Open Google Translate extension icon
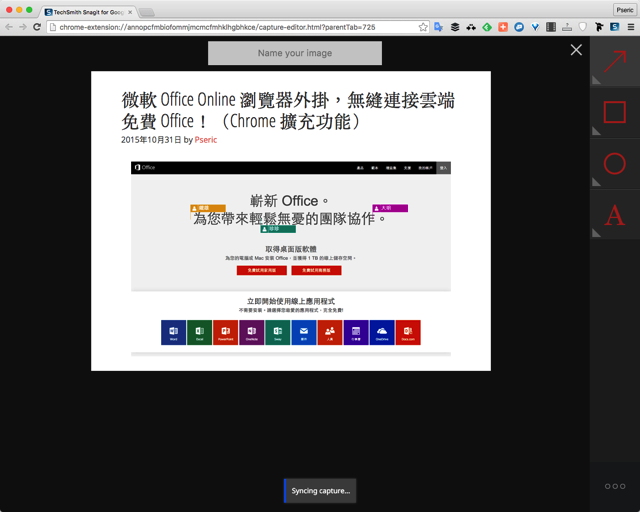Screen dimensions: 640x512 pyautogui.click(x=439, y=27)
